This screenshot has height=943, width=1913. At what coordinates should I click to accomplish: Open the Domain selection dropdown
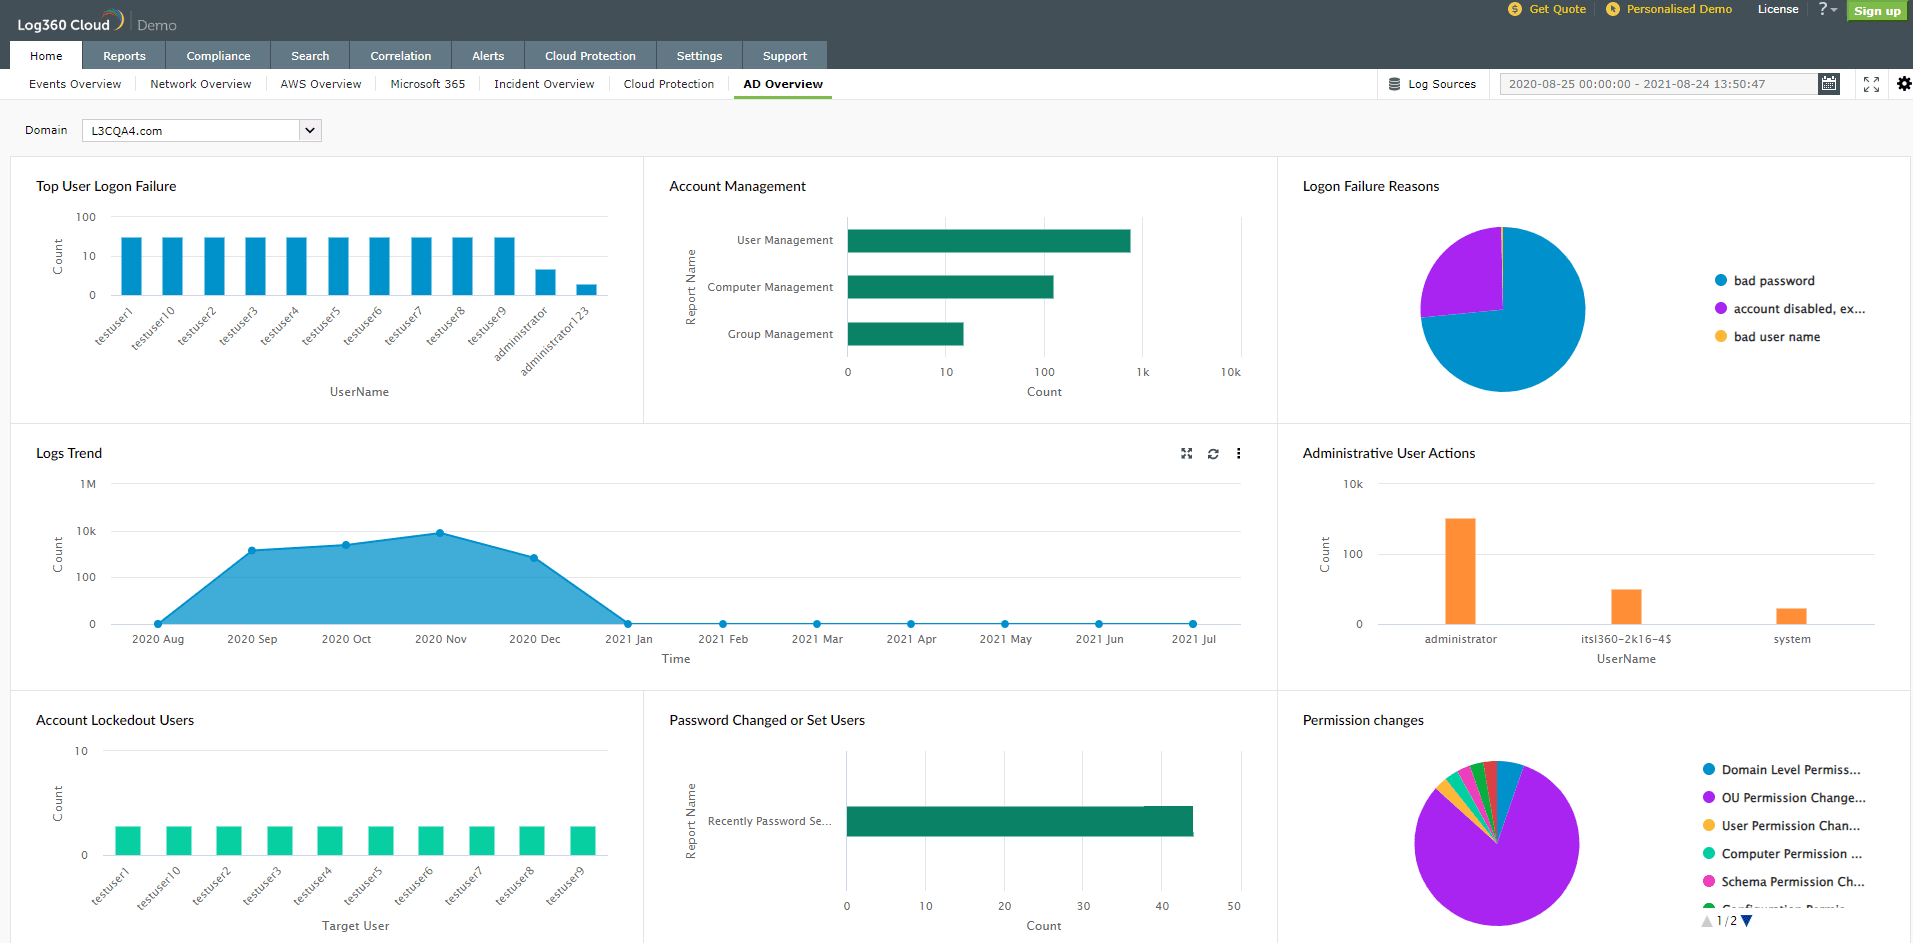(x=310, y=130)
